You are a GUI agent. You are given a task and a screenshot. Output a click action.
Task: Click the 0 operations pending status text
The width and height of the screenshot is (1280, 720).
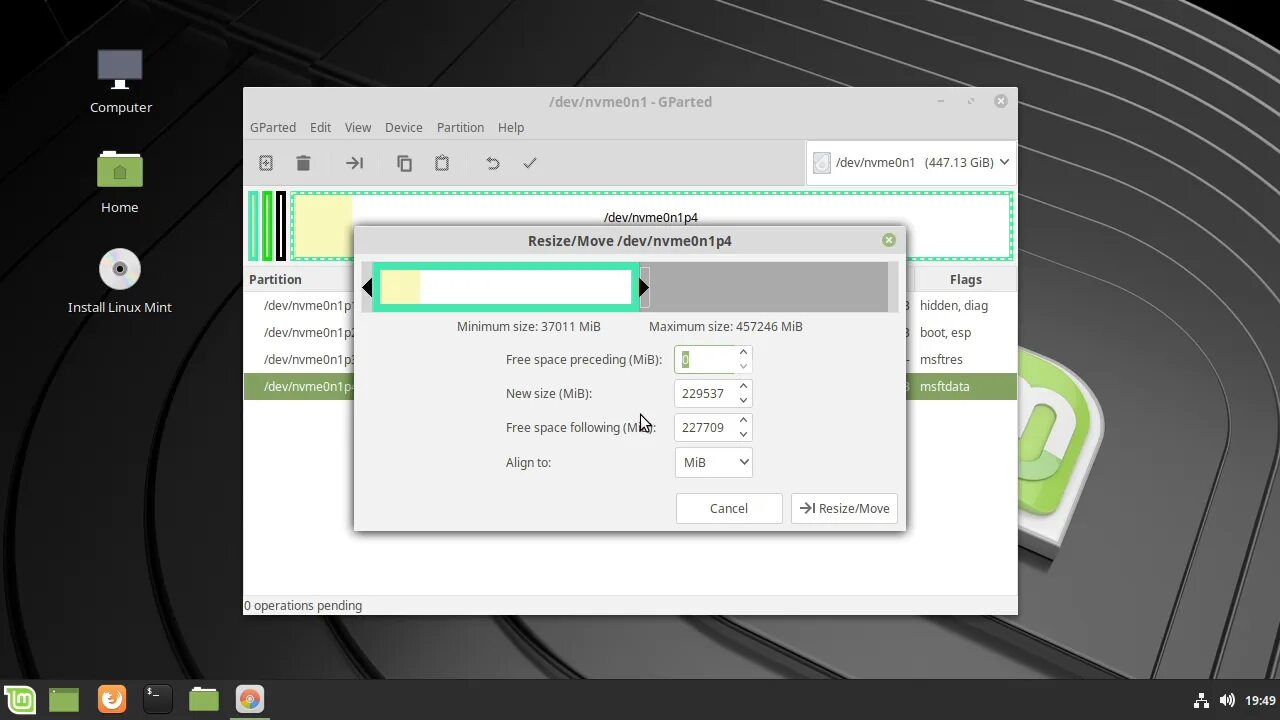(x=303, y=605)
